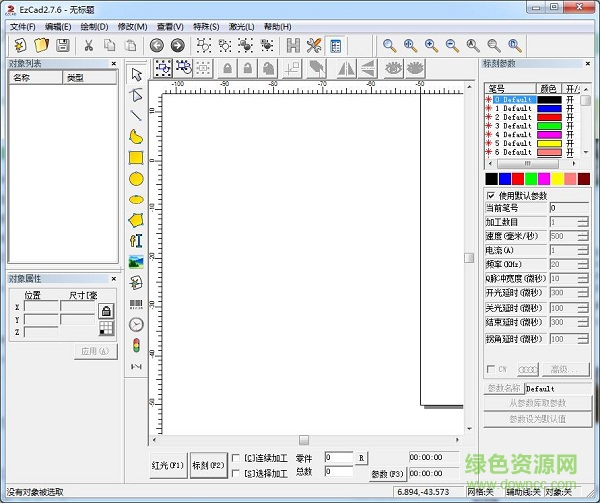600x503 pixels.
Task: Choose the rectangle drawing tool
Action: coord(136,157)
